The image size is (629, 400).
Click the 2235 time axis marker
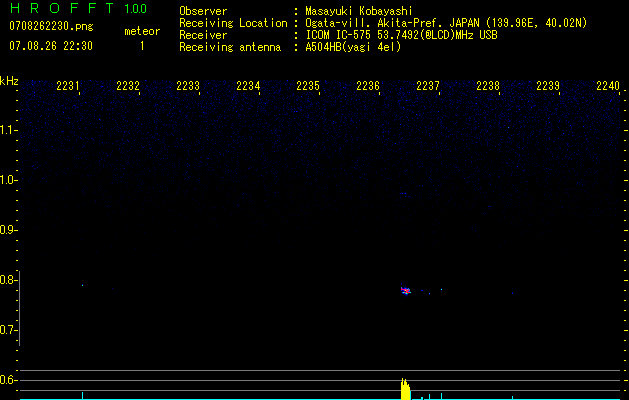(x=308, y=86)
